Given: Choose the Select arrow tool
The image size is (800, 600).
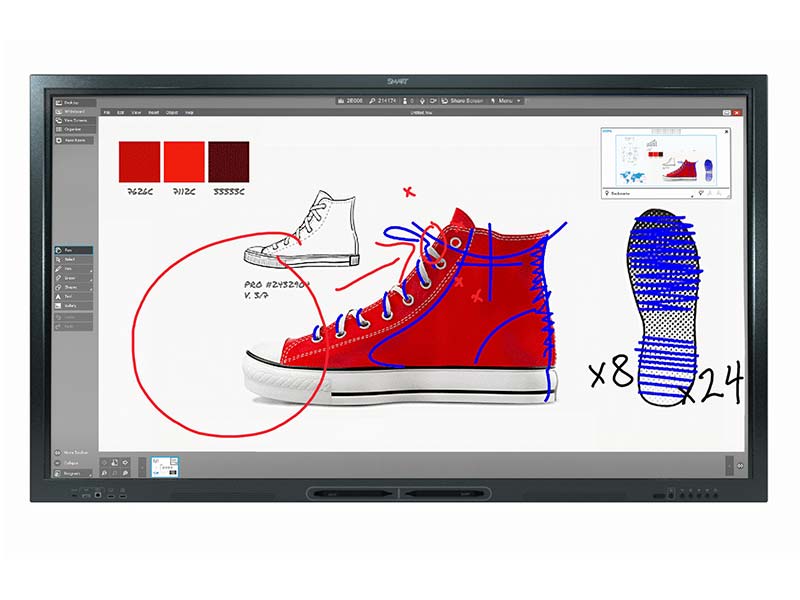Looking at the screenshot, I should click(x=73, y=260).
